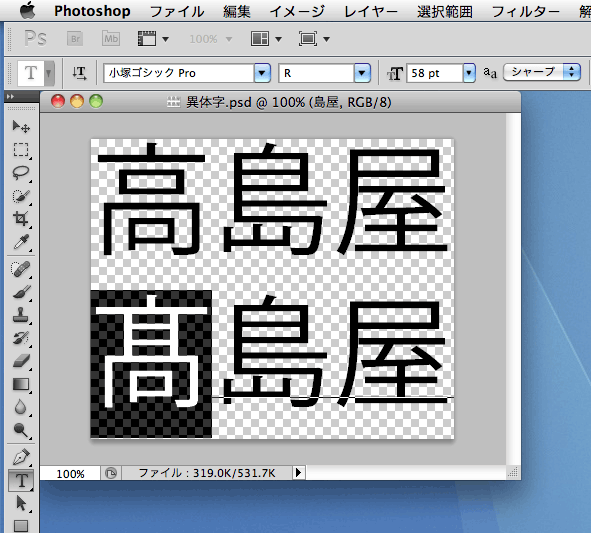This screenshot has height=533, width=591.
Task: Open the ファイル menu
Action: (x=177, y=12)
